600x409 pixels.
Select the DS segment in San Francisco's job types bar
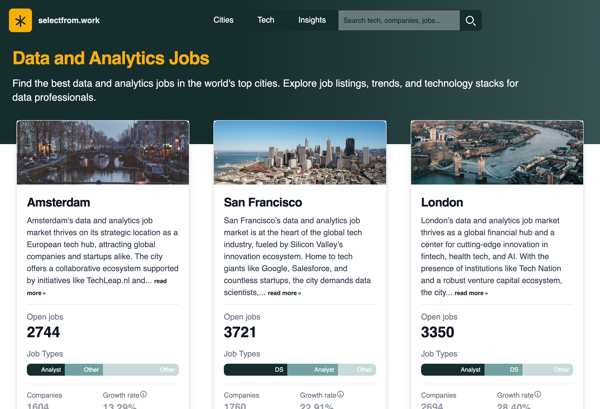(280, 370)
